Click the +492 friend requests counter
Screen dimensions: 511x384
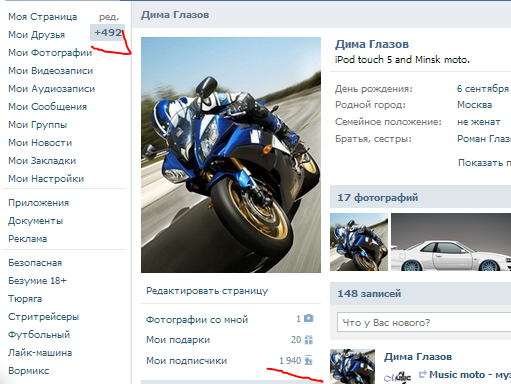pyautogui.click(x=108, y=32)
